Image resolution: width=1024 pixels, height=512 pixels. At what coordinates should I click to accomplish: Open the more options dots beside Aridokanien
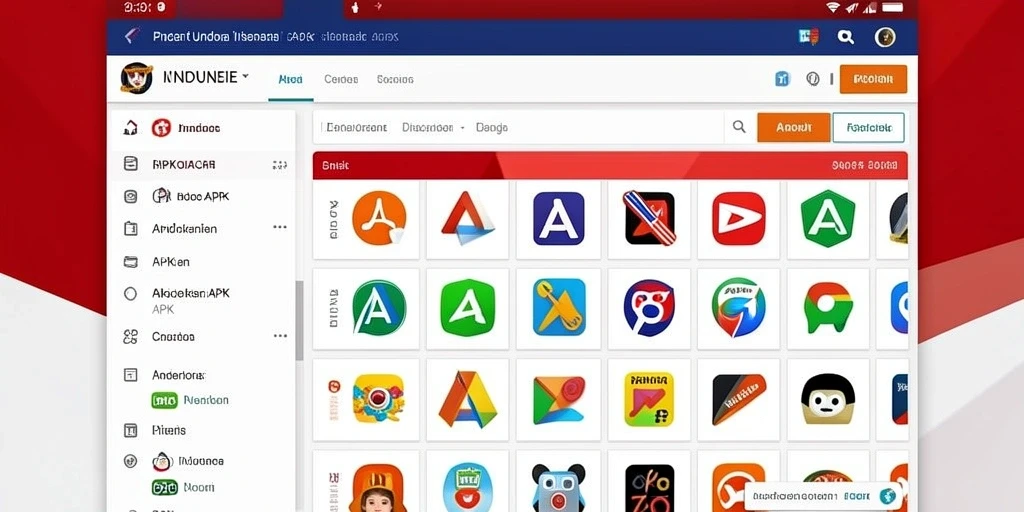pyautogui.click(x=280, y=227)
